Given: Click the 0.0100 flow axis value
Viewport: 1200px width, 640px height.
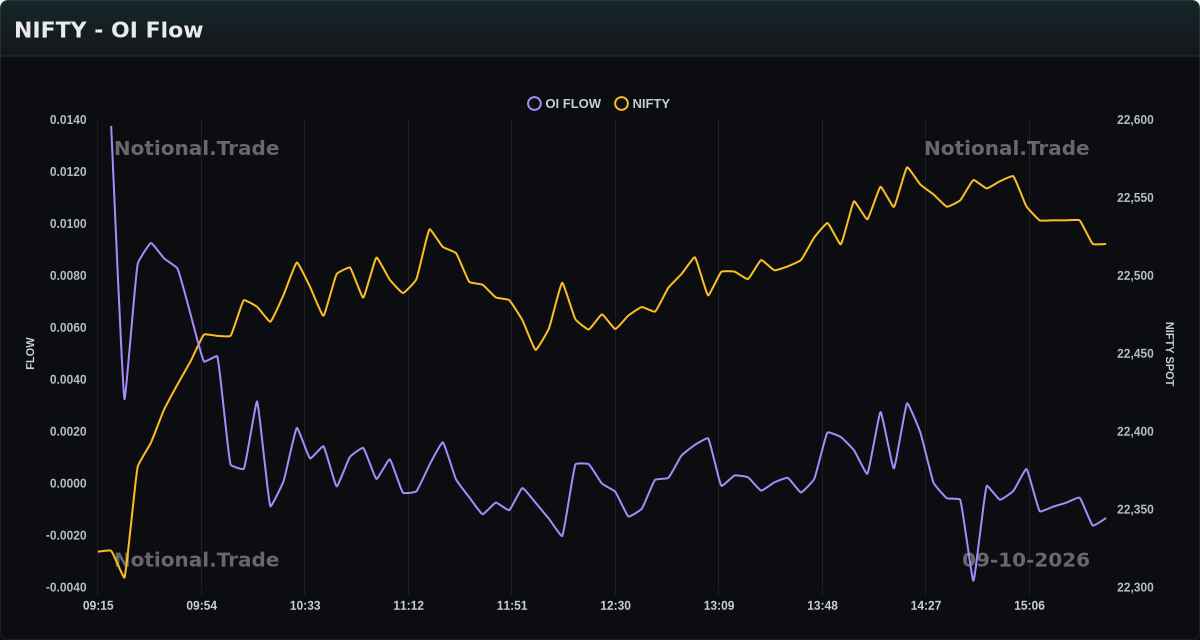Looking at the screenshot, I should (68, 224).
